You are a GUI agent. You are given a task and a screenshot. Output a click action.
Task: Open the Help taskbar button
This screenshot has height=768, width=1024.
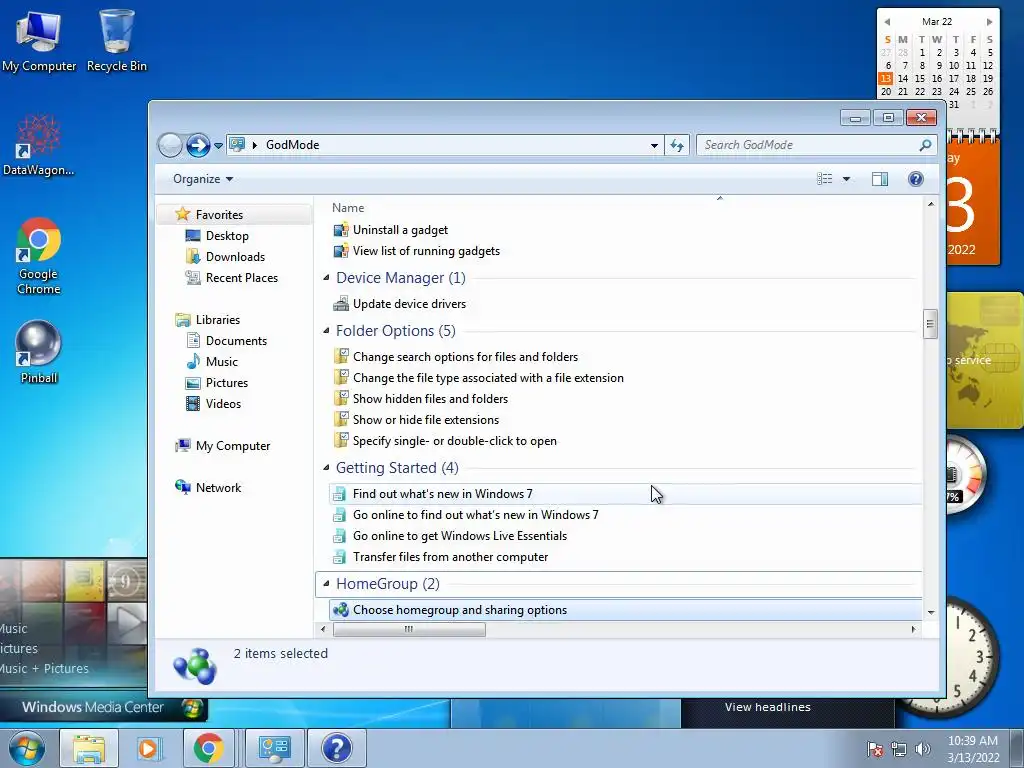[x=337, y=748]
